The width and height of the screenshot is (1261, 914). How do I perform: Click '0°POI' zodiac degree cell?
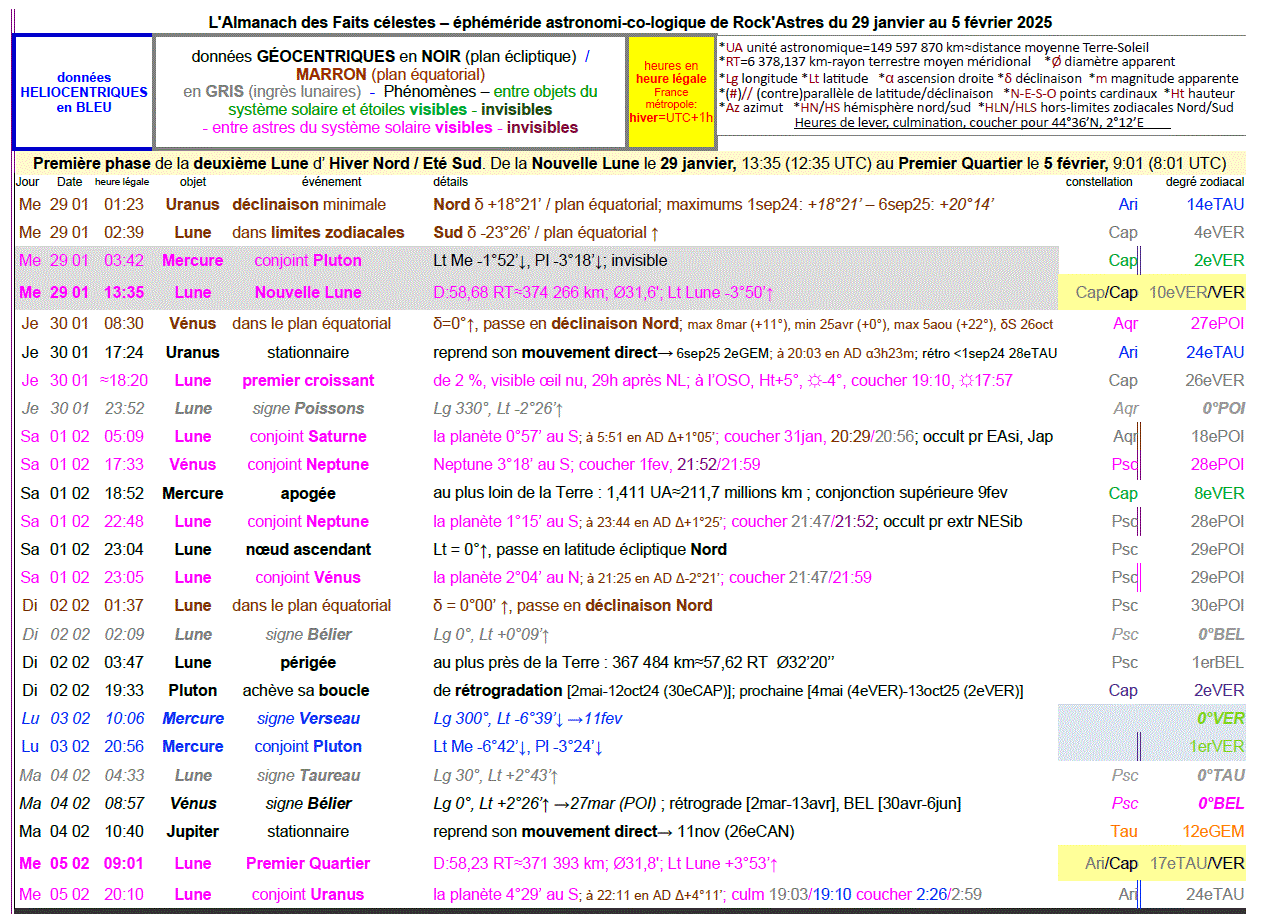(x=1222, y=408)
